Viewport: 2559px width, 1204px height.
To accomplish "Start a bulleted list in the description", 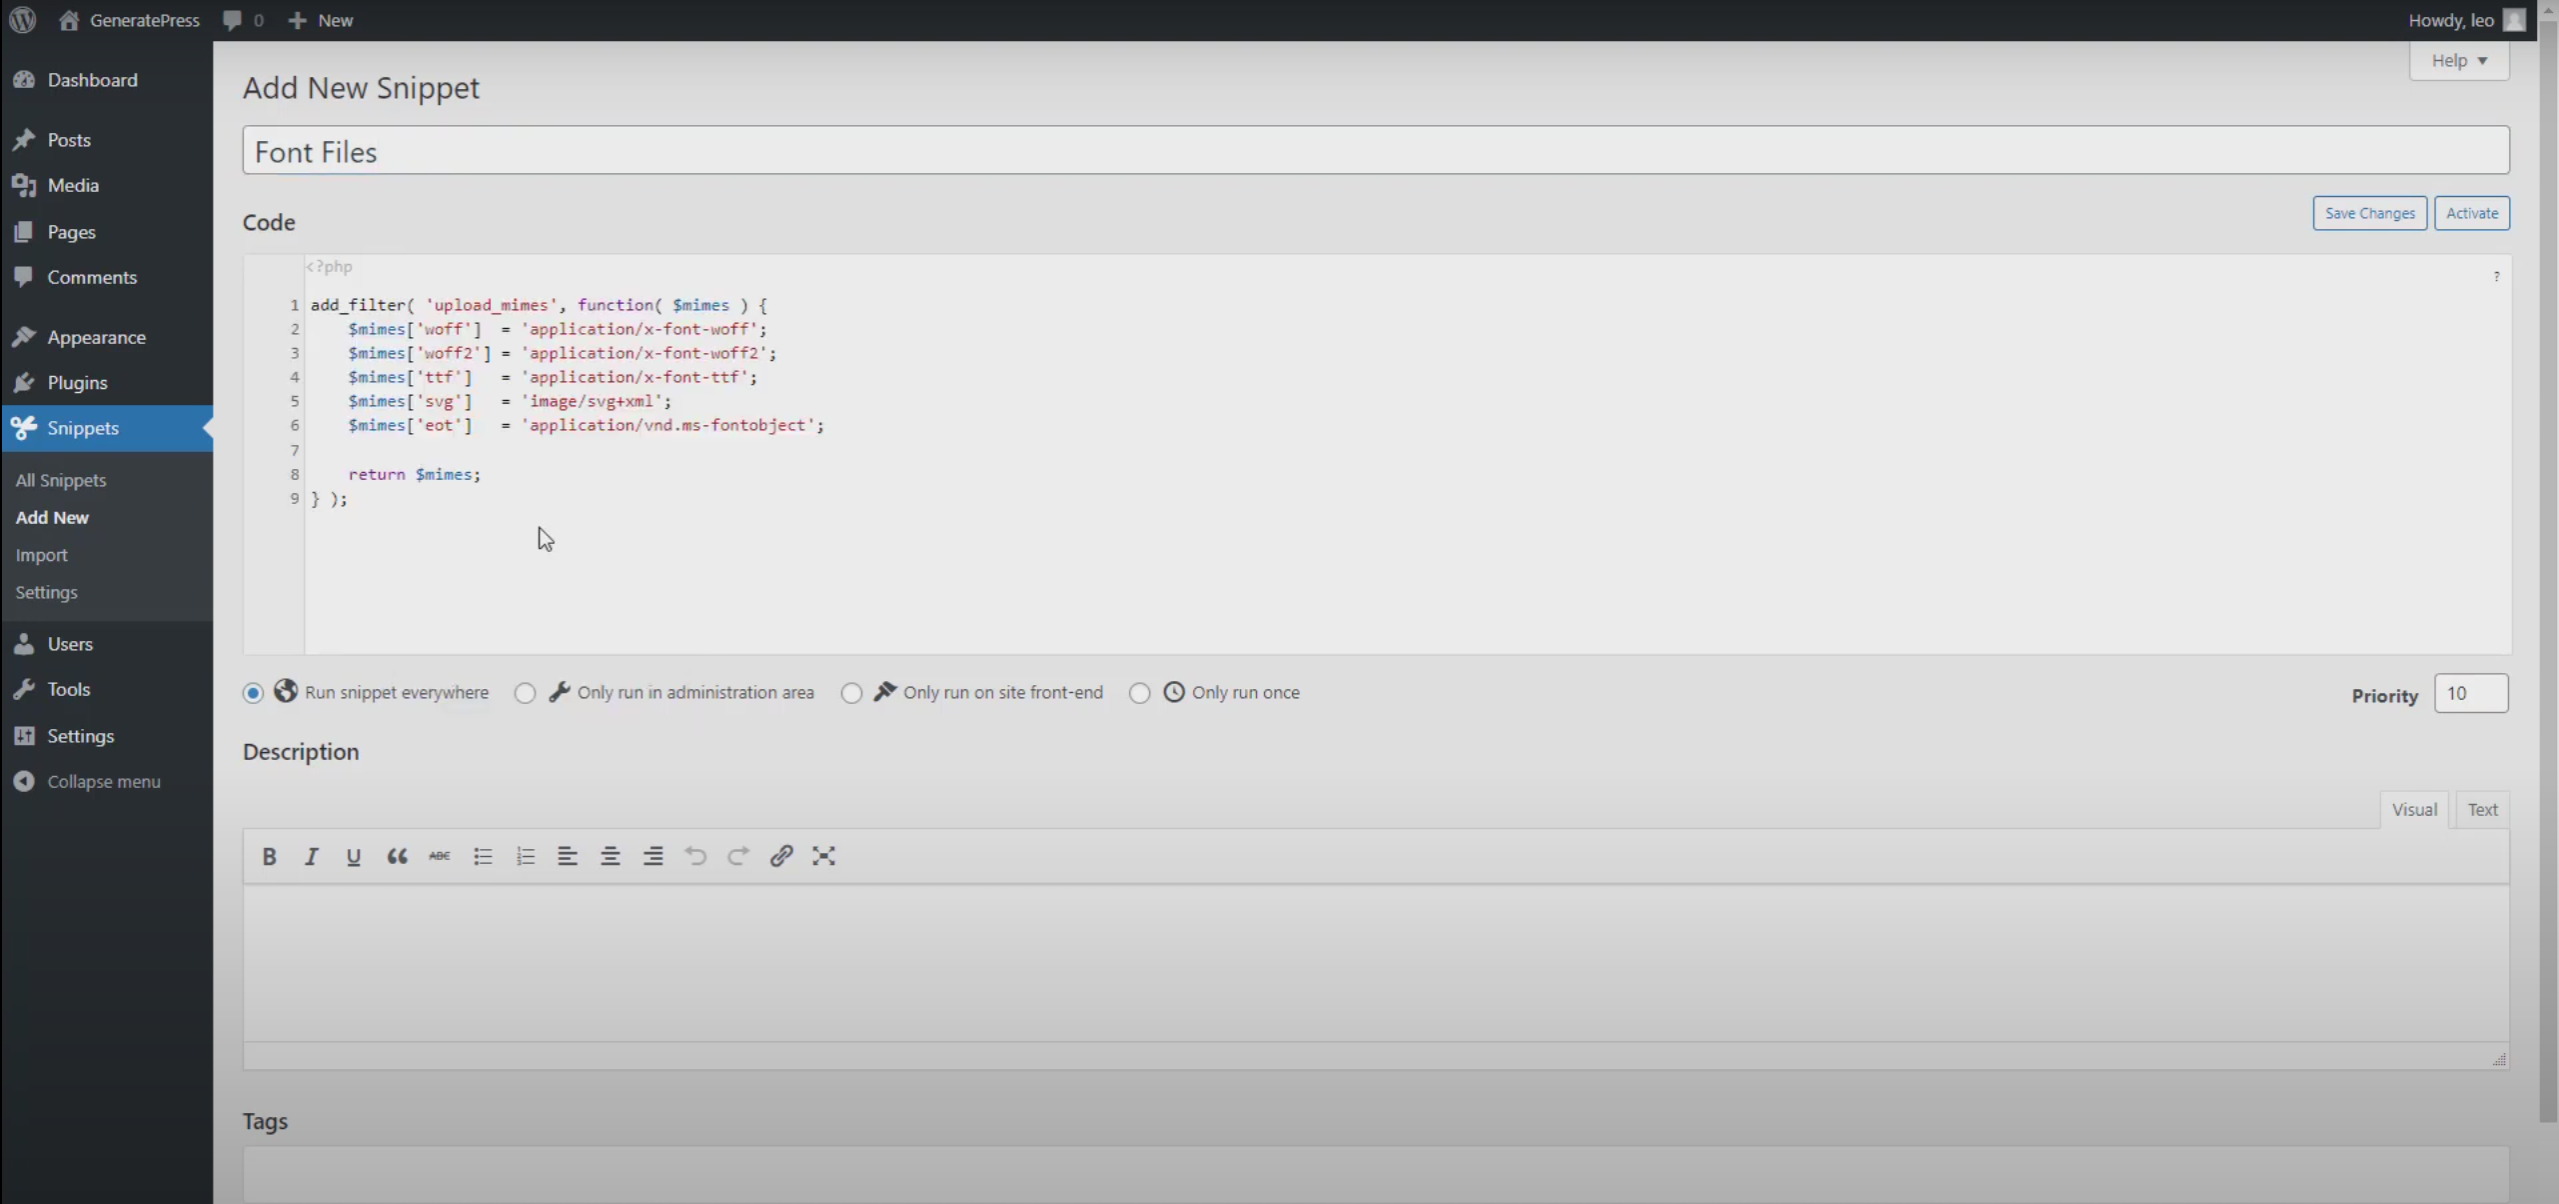I will point(482,856).
